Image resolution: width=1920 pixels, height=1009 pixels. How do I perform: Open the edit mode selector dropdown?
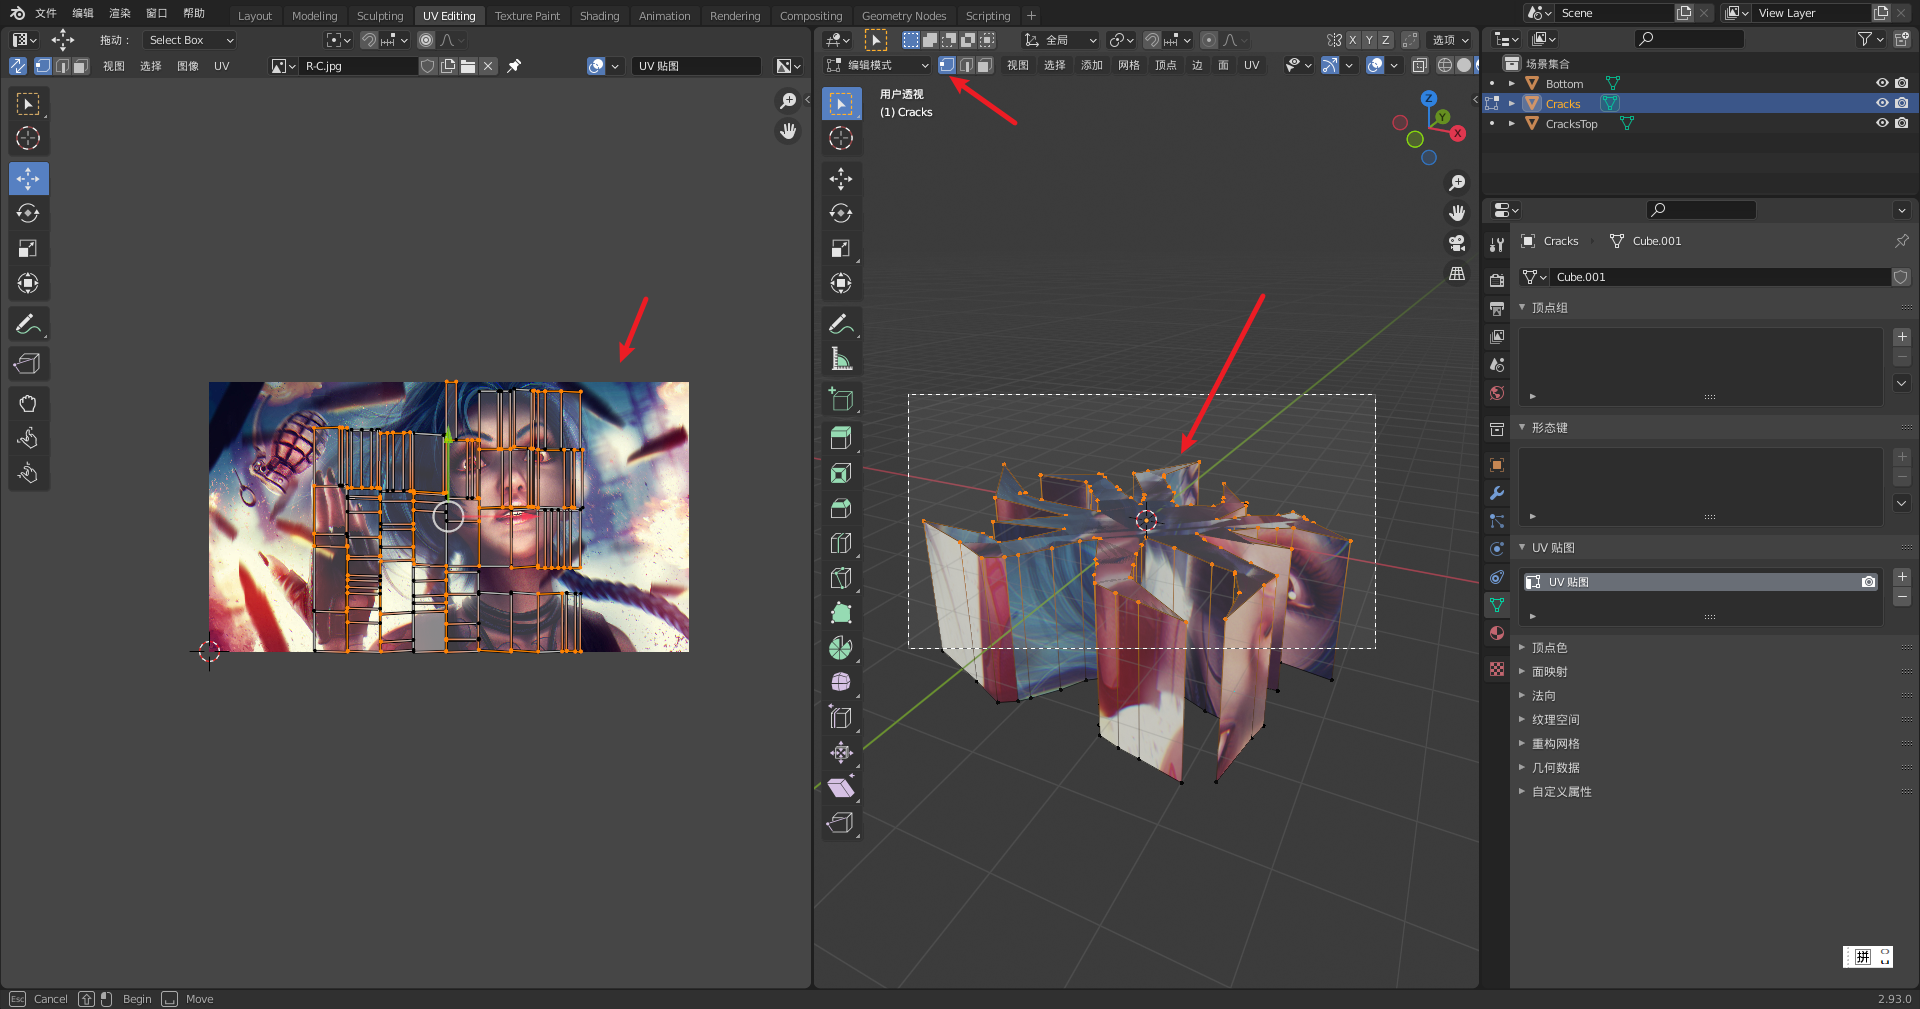[878, 65]
